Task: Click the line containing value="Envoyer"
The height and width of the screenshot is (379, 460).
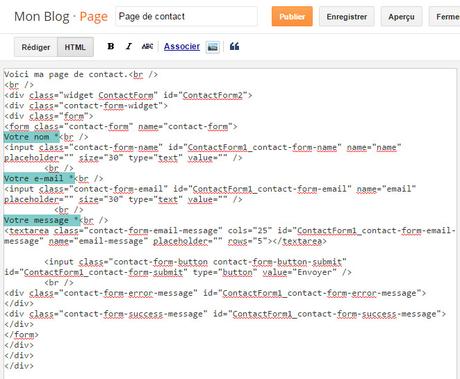Action: (178, 272)
